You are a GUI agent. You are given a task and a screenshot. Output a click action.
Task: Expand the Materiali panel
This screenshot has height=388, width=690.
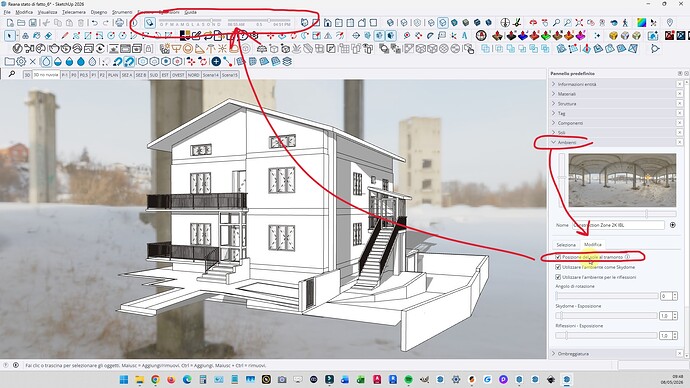pyautogui.click(x=612, y=94)
